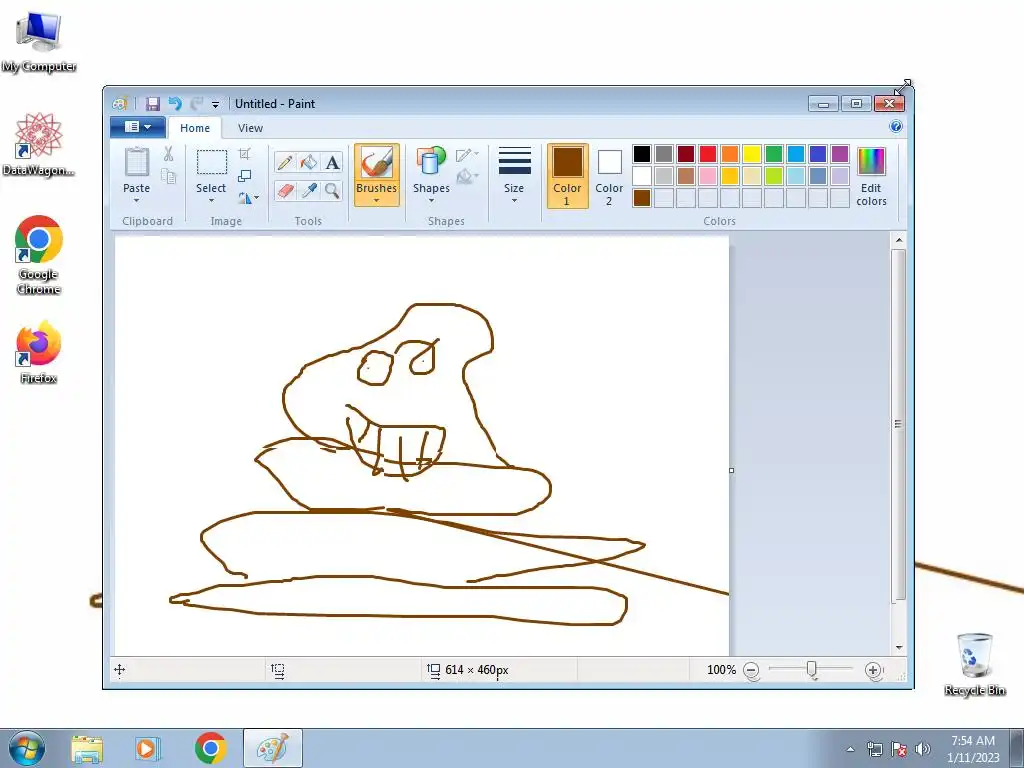Image resolution: width=1024 pixels, height=768 pixels.
Task: Open the DataWagon desktop shortcut
Action: [38, 144]
